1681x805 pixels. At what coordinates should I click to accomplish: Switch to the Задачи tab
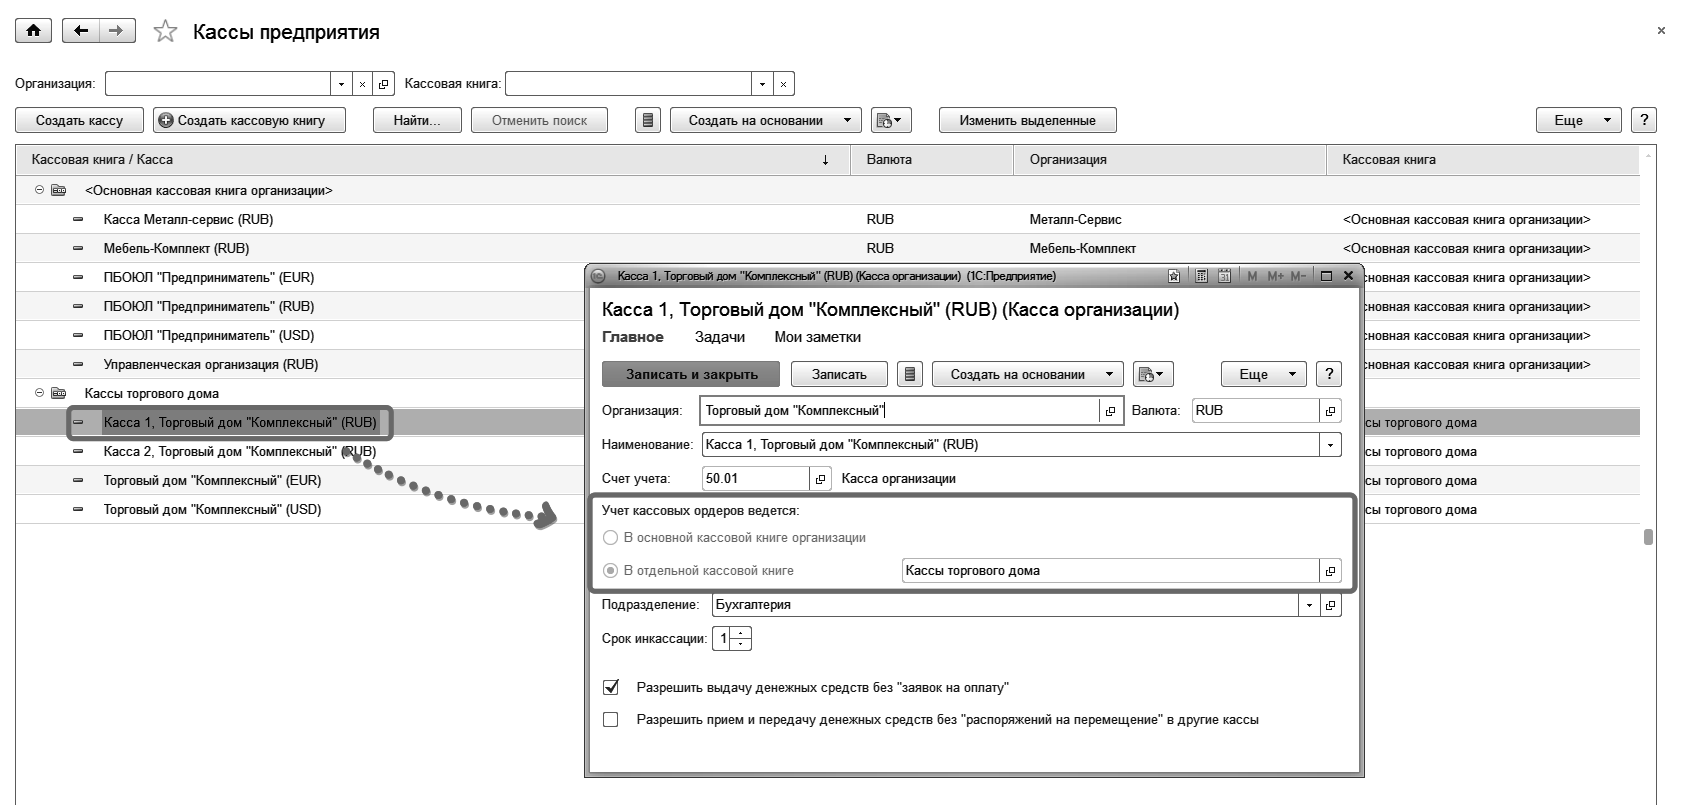(x=720, y=338)
